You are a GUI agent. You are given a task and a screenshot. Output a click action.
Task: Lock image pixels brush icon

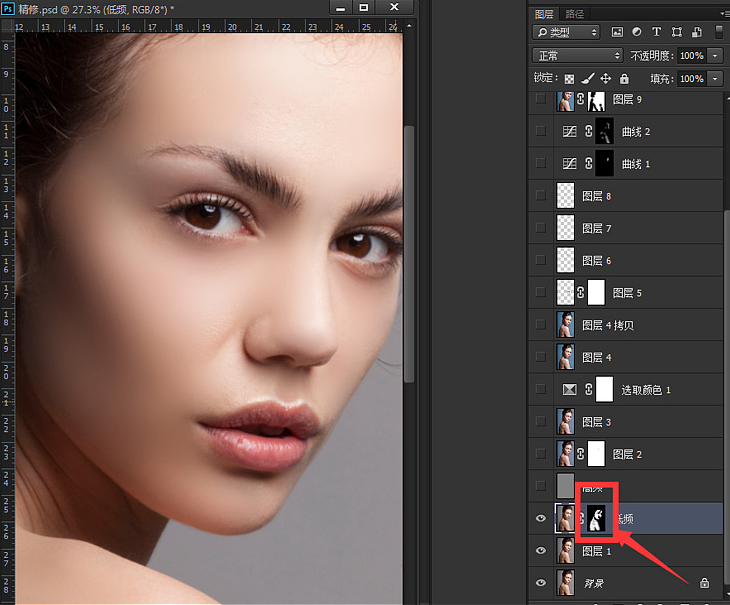tap(588, 78)
